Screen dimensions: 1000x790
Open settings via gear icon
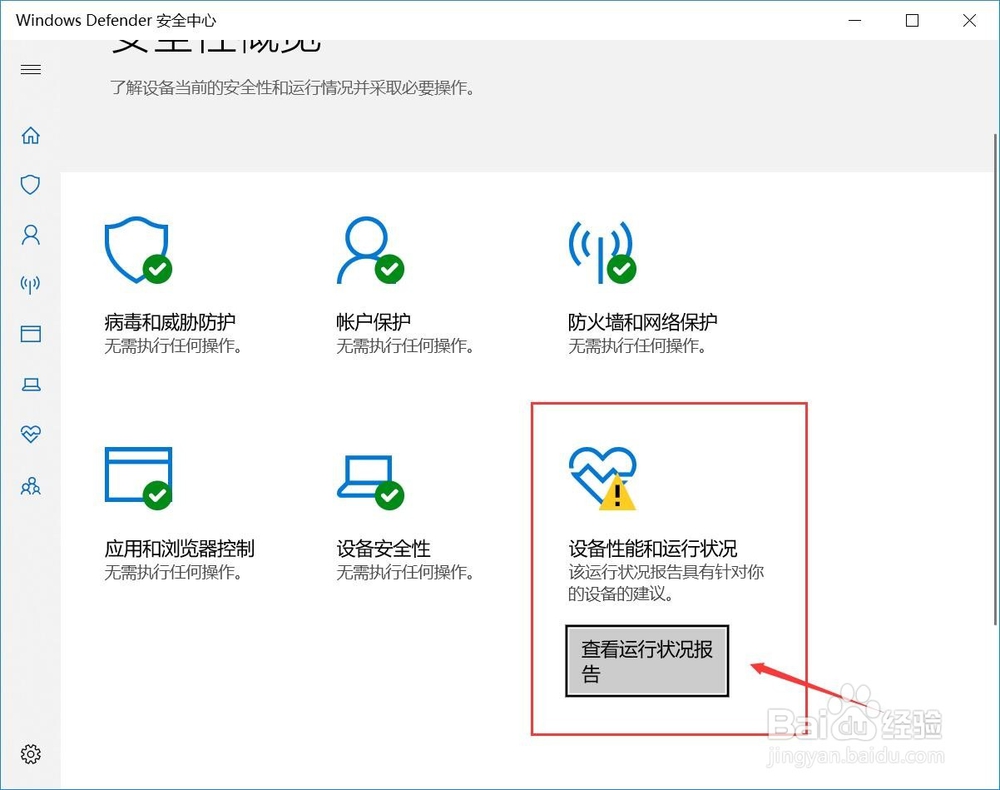coord(31,754)
